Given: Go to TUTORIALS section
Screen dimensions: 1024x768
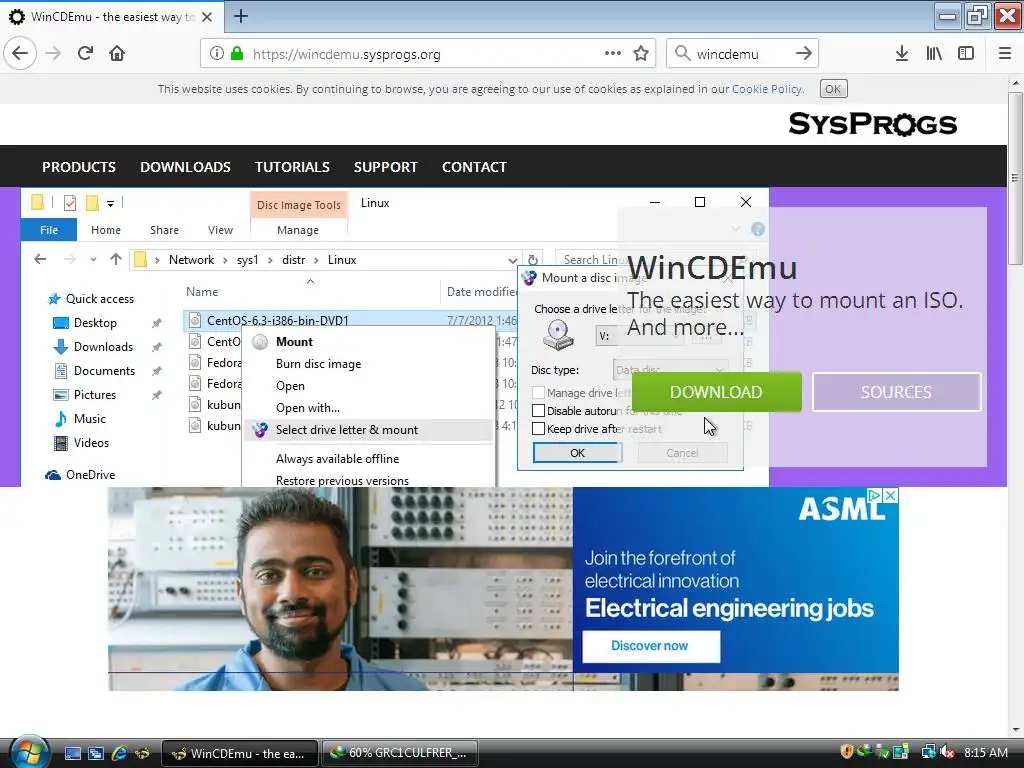Looking at the screenshot, I should [292, 167].
